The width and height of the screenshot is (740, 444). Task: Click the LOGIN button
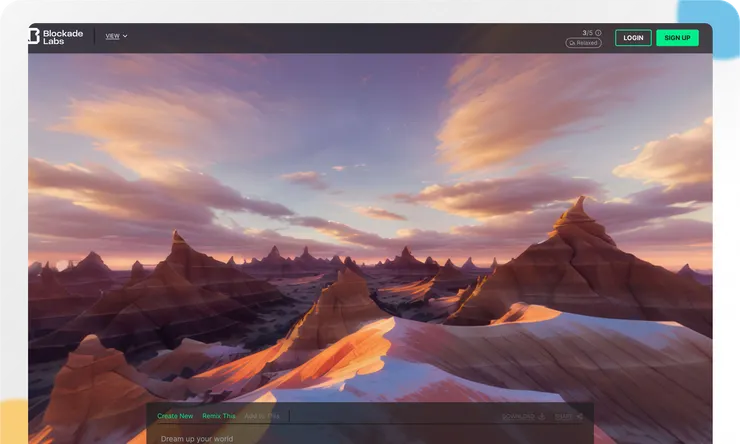(633, 38)
